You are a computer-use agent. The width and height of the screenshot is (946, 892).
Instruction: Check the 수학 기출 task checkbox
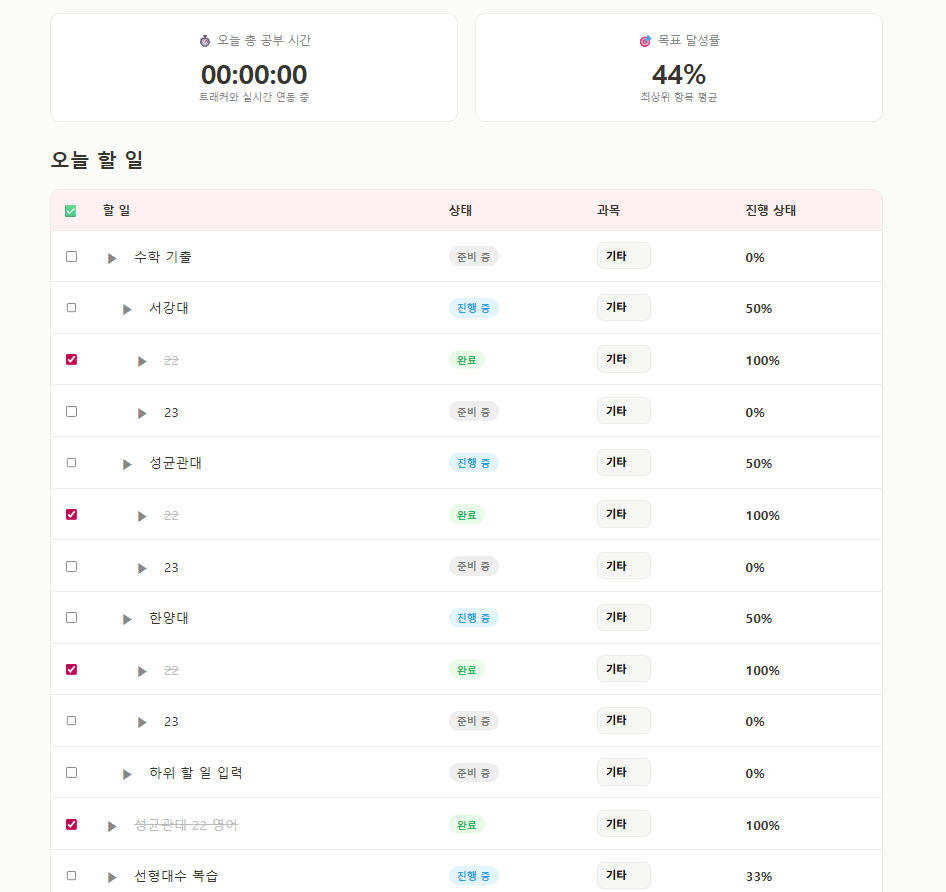pos(71,256)
